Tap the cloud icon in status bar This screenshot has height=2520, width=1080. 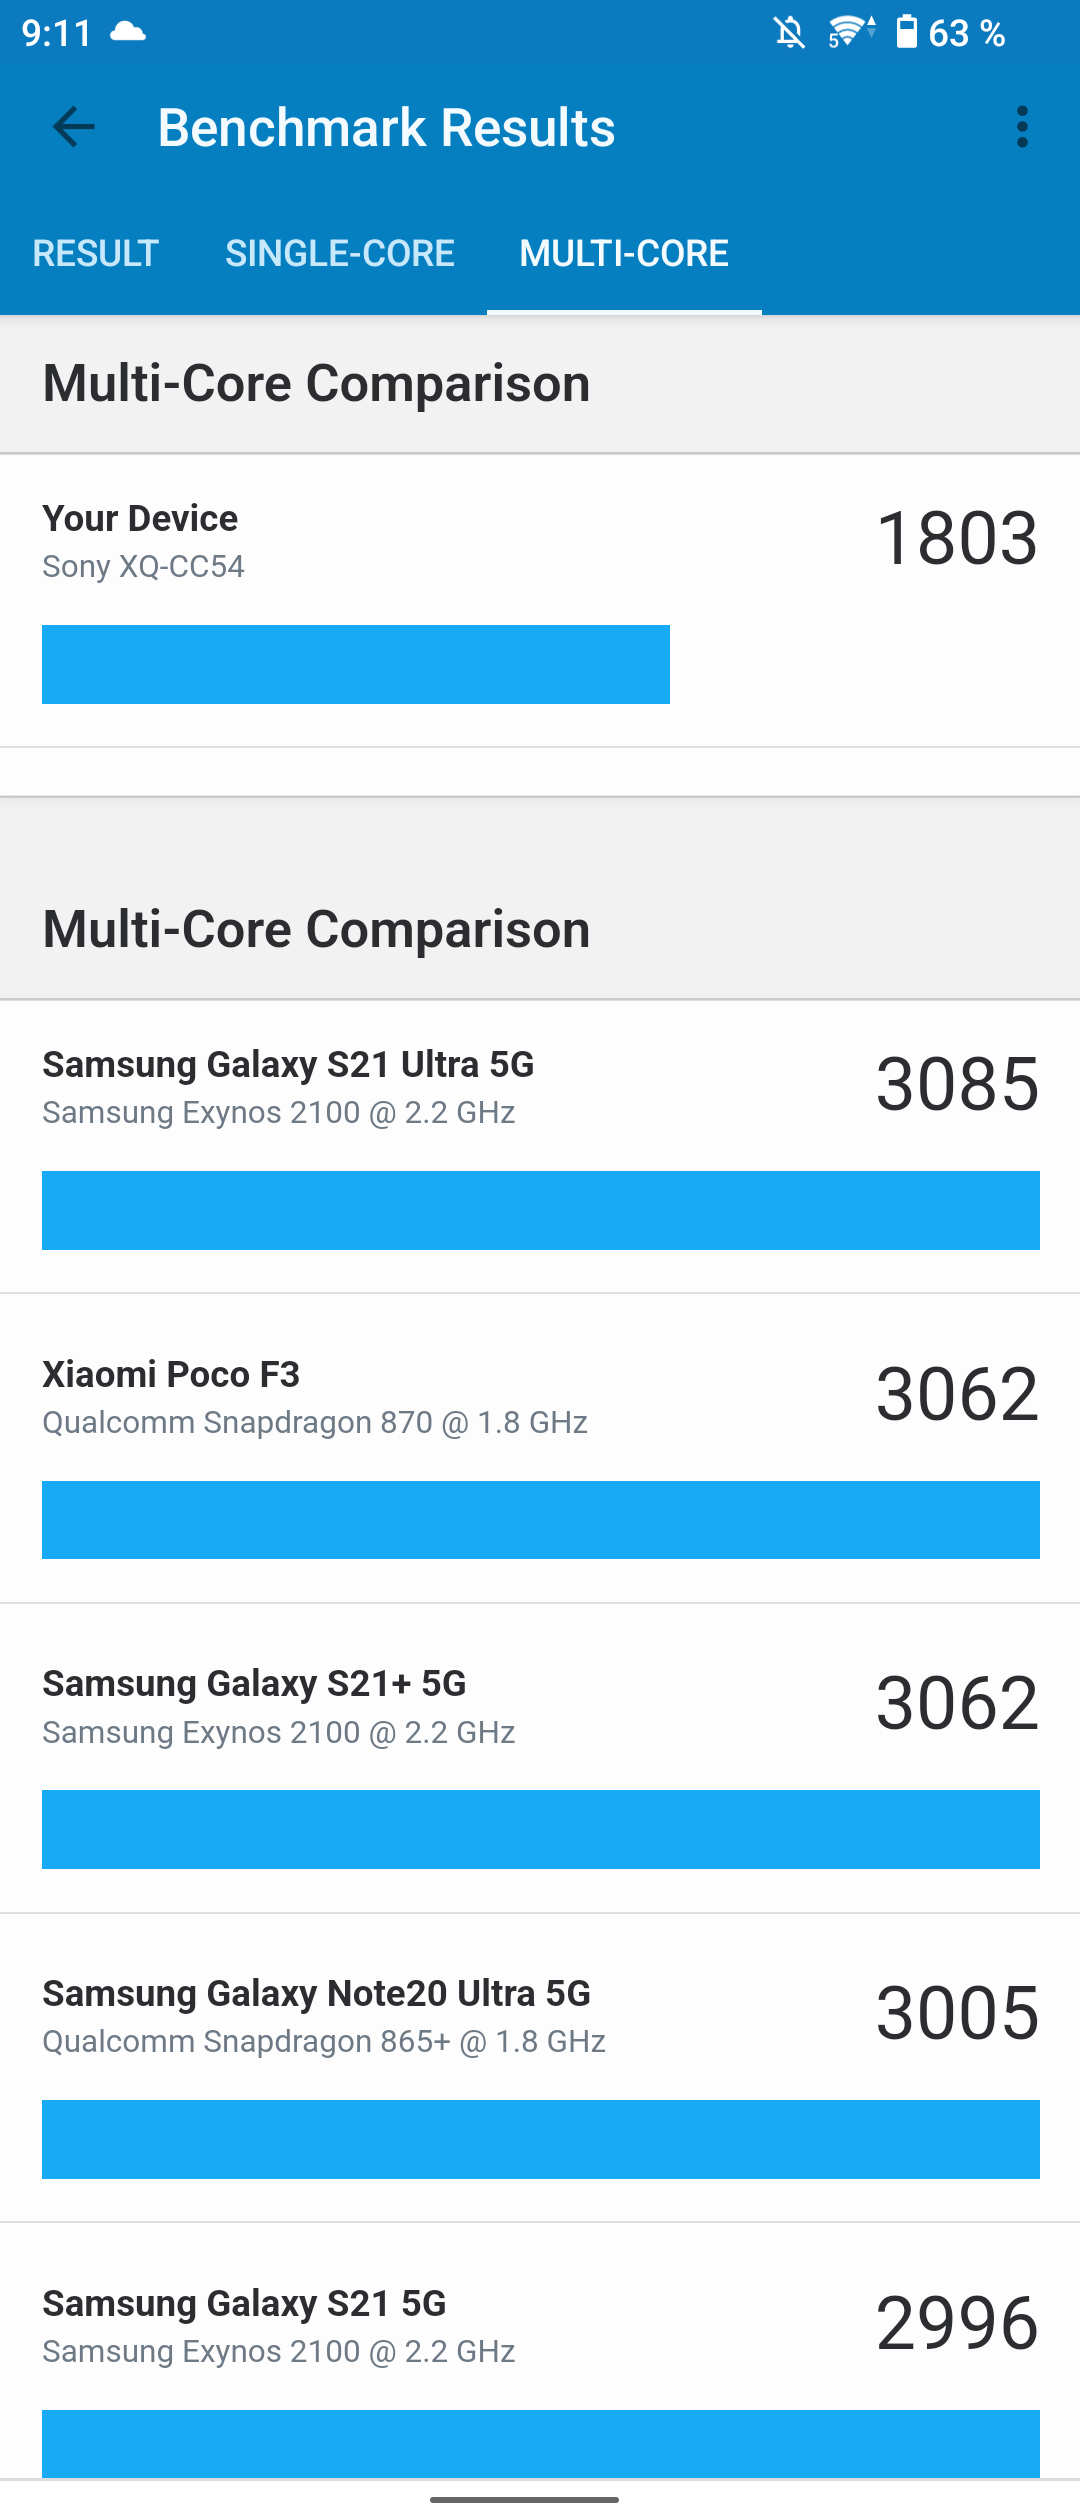click(x=128, y=32)
